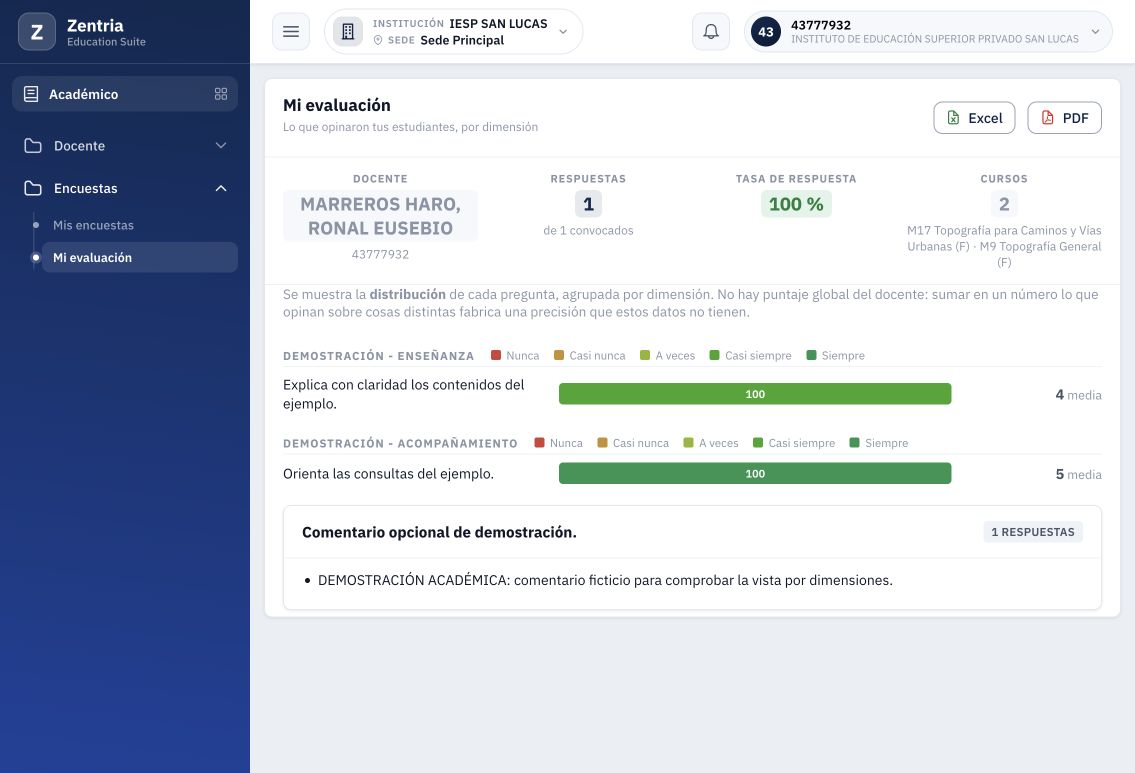Click DEMOSTRACIÓN - ENSEÑANZA dimension heading
Viewport: 1135px width, 773px height.
tap(379, 356)
